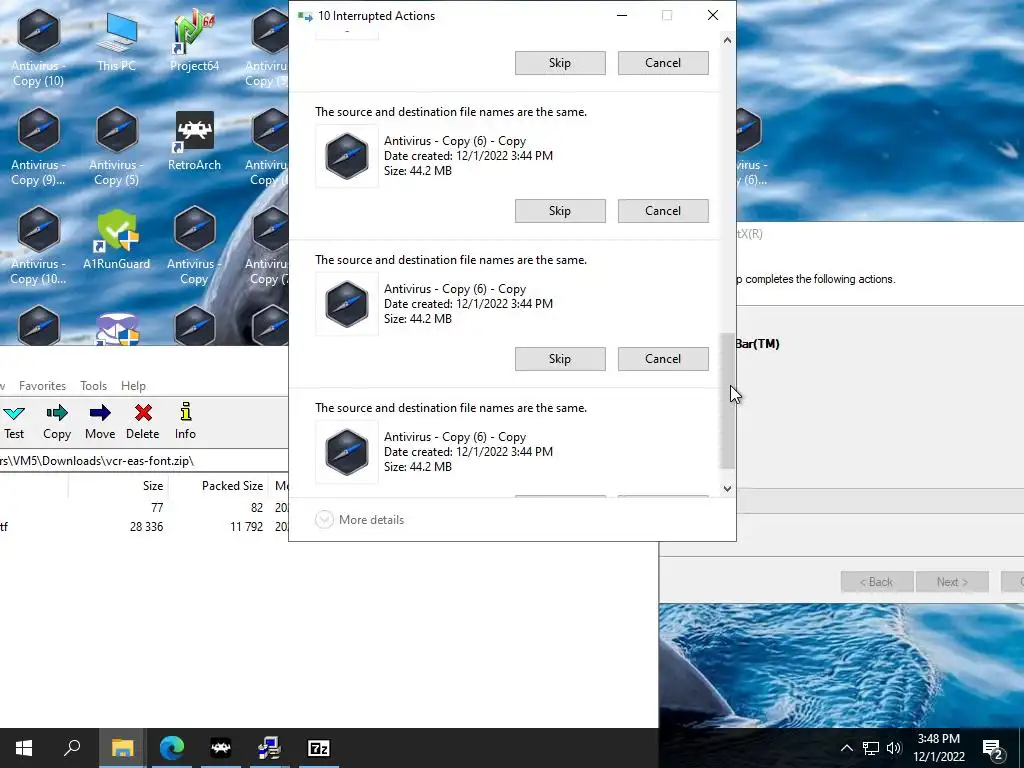Open the Project64 desktop shortcut

(194, 40)
